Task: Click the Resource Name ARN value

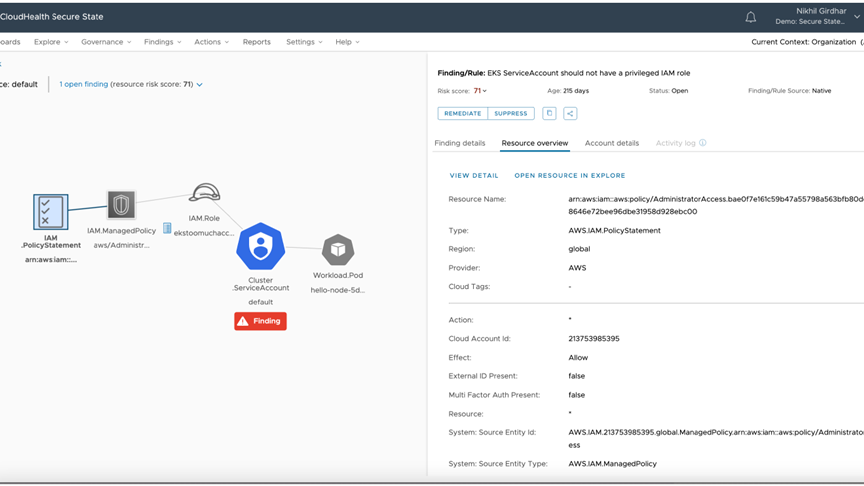Action: pyautogui.click(x=716, y=205)
